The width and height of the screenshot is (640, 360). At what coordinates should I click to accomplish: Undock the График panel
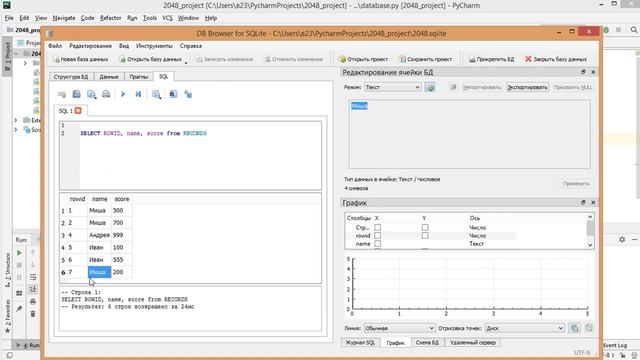[583, 202]
